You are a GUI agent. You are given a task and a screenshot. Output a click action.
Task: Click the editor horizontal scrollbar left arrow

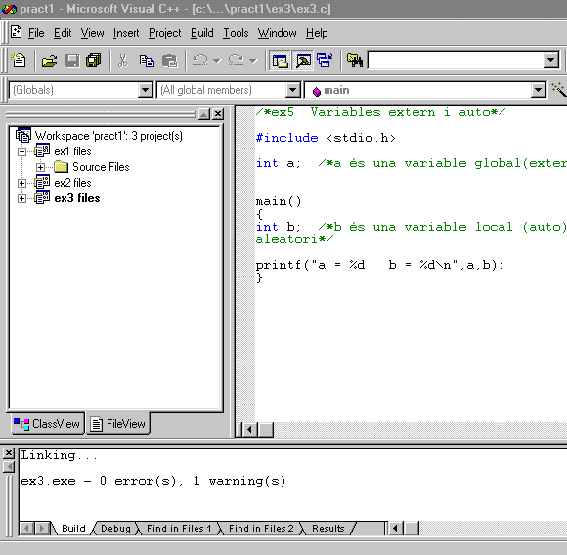click(x=249, y=430)
